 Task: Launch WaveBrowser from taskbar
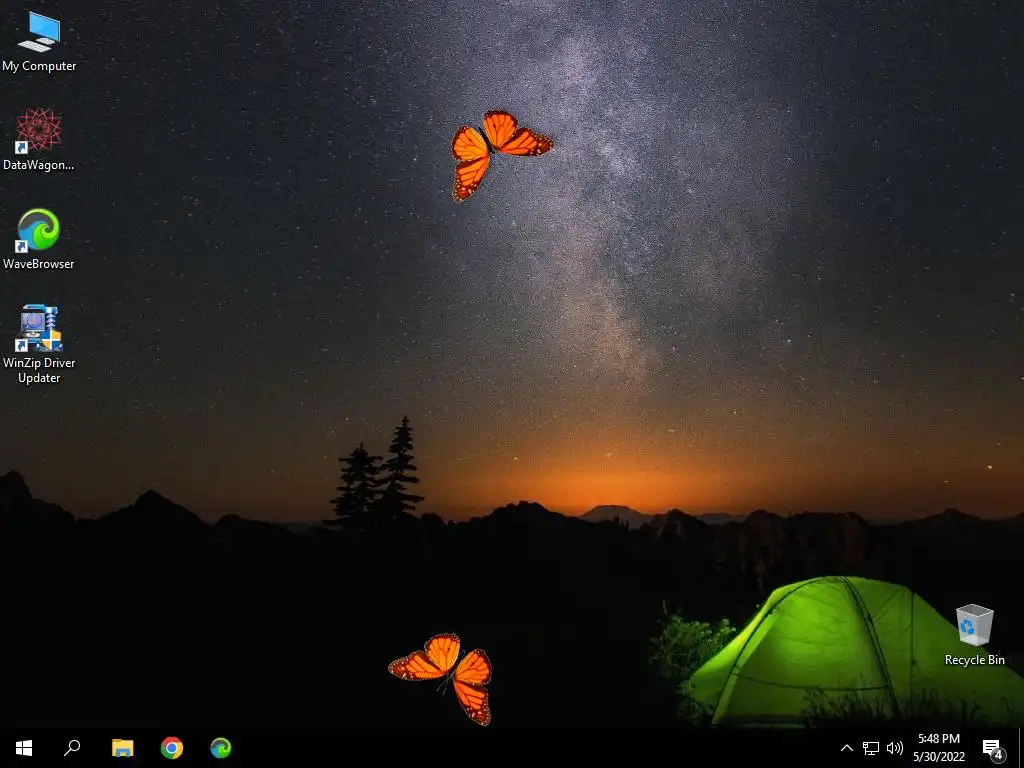click(221, 748)
